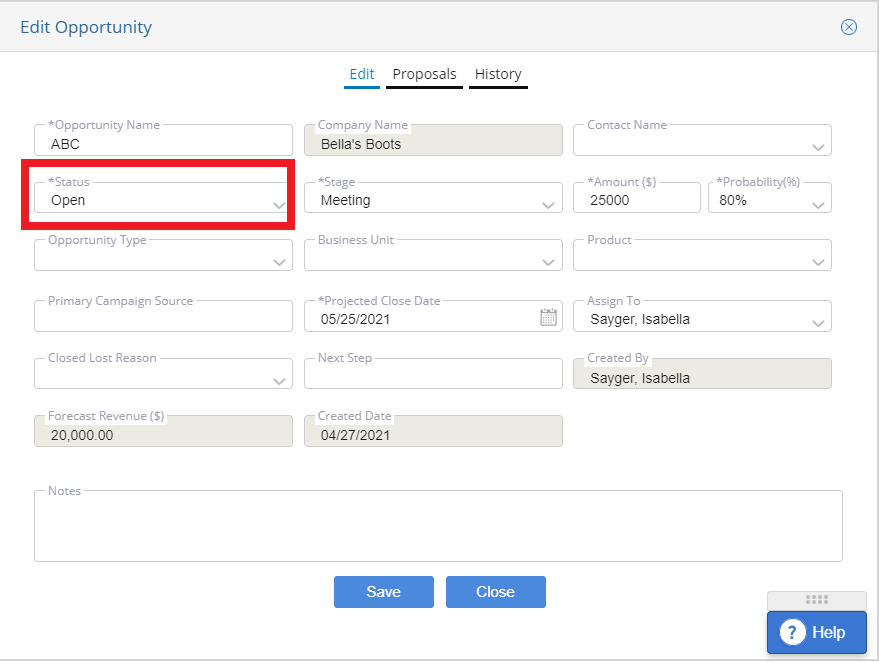Expand the Assign To dropdown
This screenshot has height=671, width=879.
[x=702, y=316]
